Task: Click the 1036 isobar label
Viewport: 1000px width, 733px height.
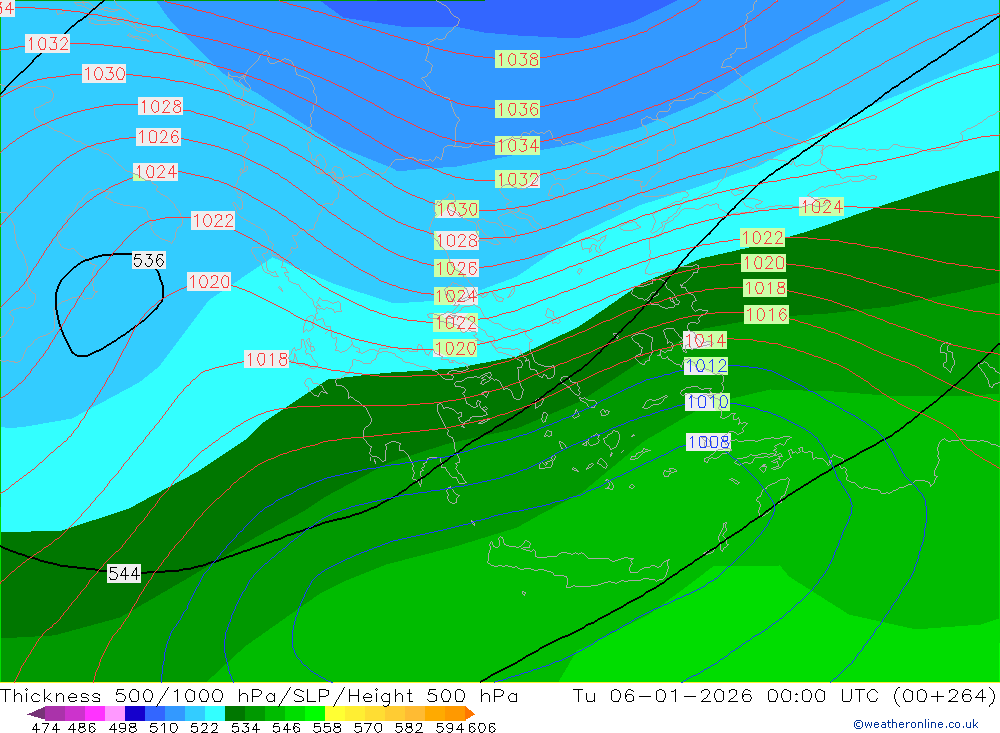Action: (517, 109)
